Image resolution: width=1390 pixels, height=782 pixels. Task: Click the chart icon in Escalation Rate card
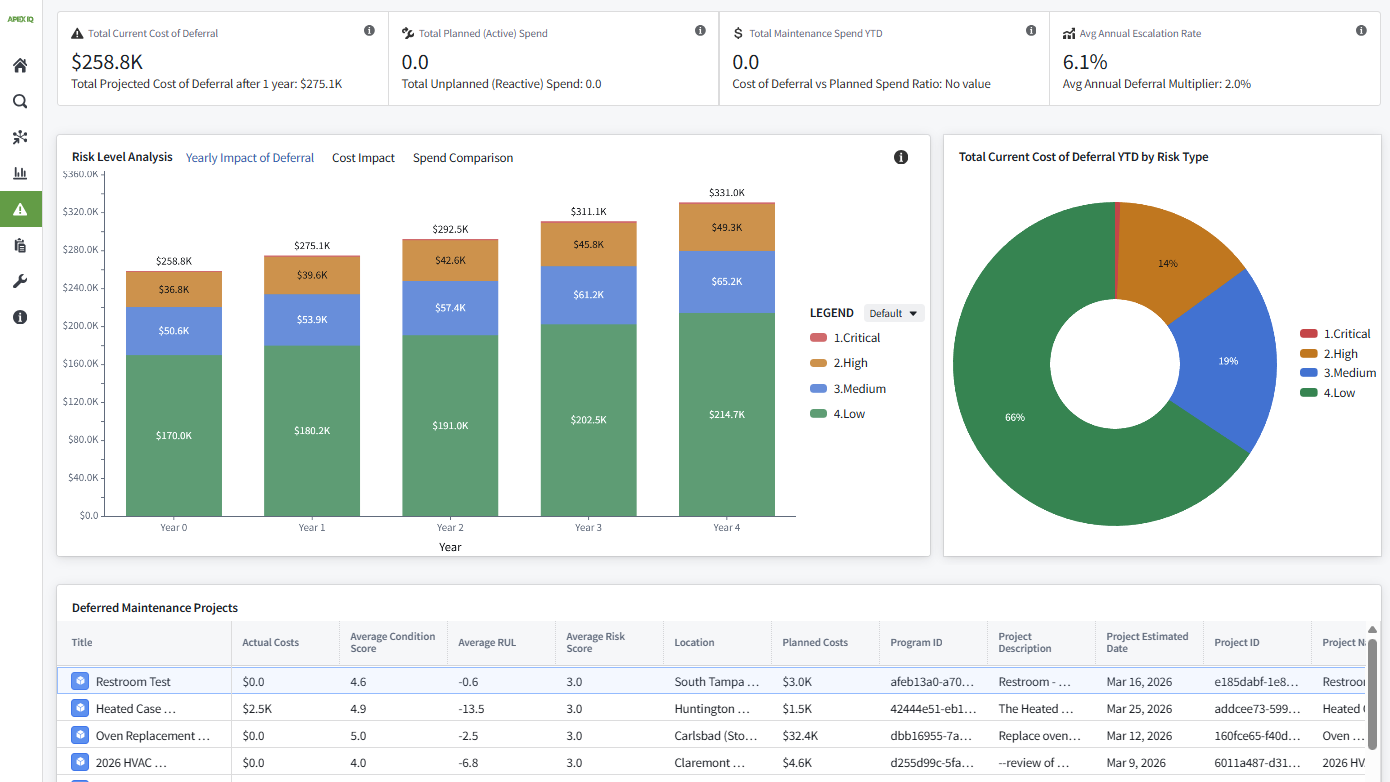click(x=1069, y=33)
